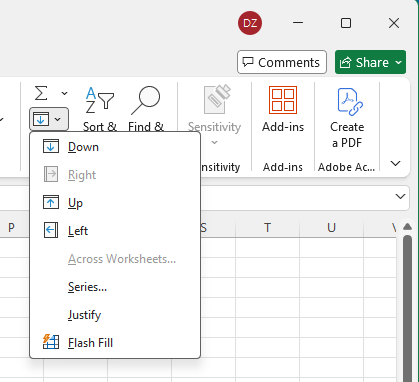Minimize the Excel window
Screen dimensions: 419x382
click(298, 23)
